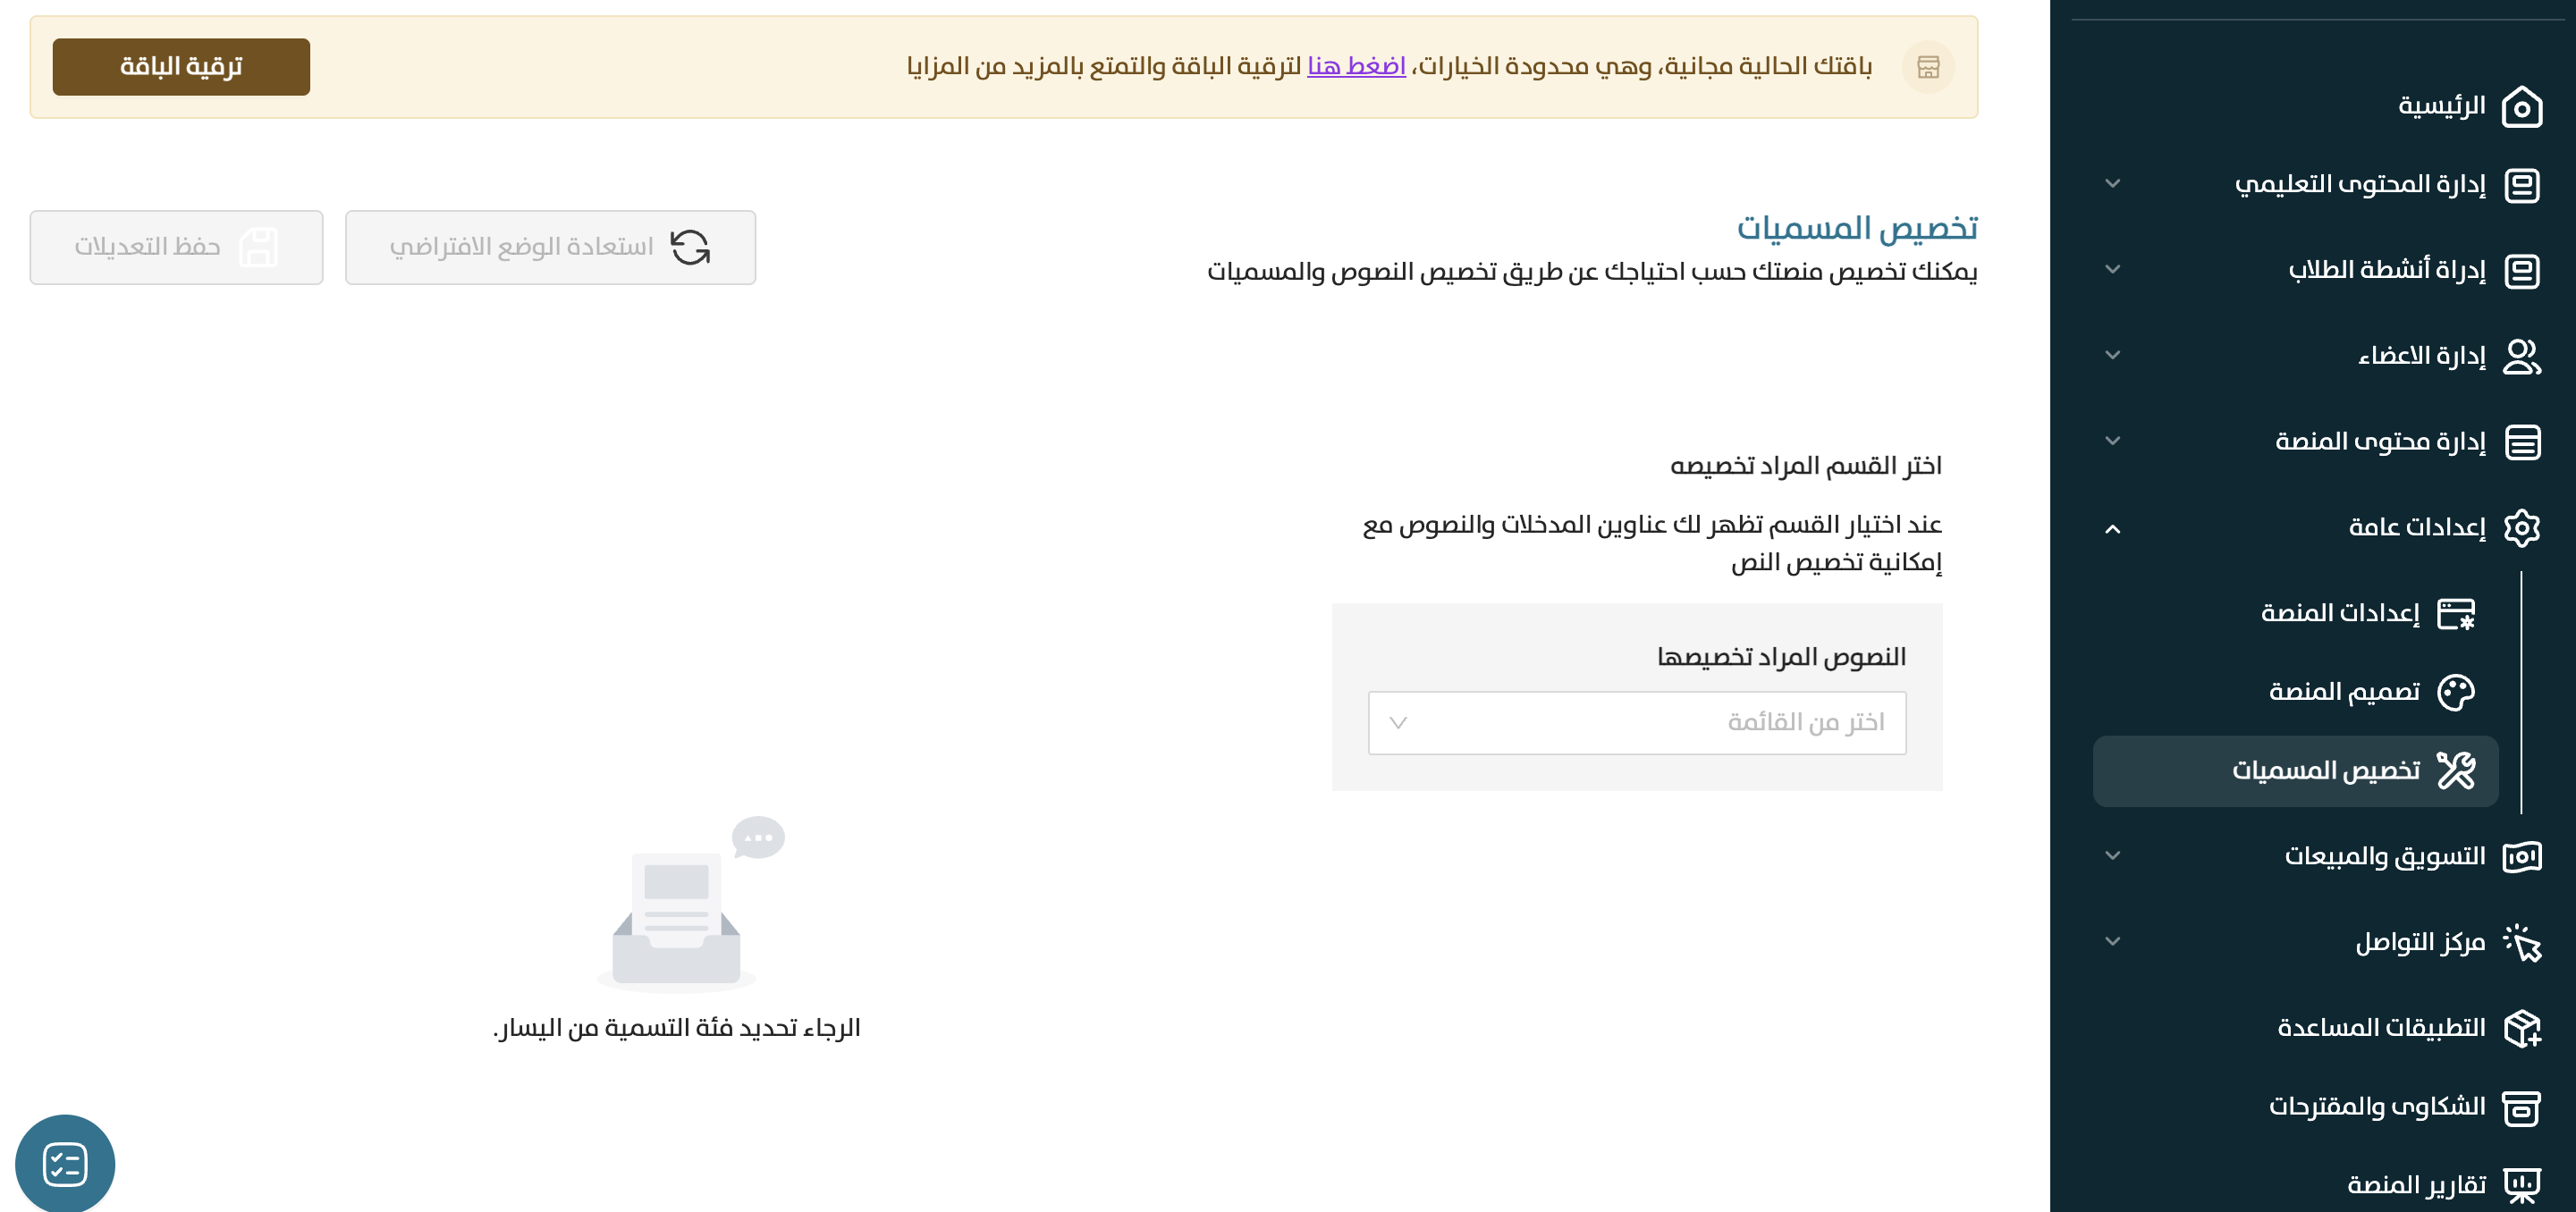Expand التسويق والمبيعات submenu chevron
The image size is (2576, 1212).
point(2112,856)
